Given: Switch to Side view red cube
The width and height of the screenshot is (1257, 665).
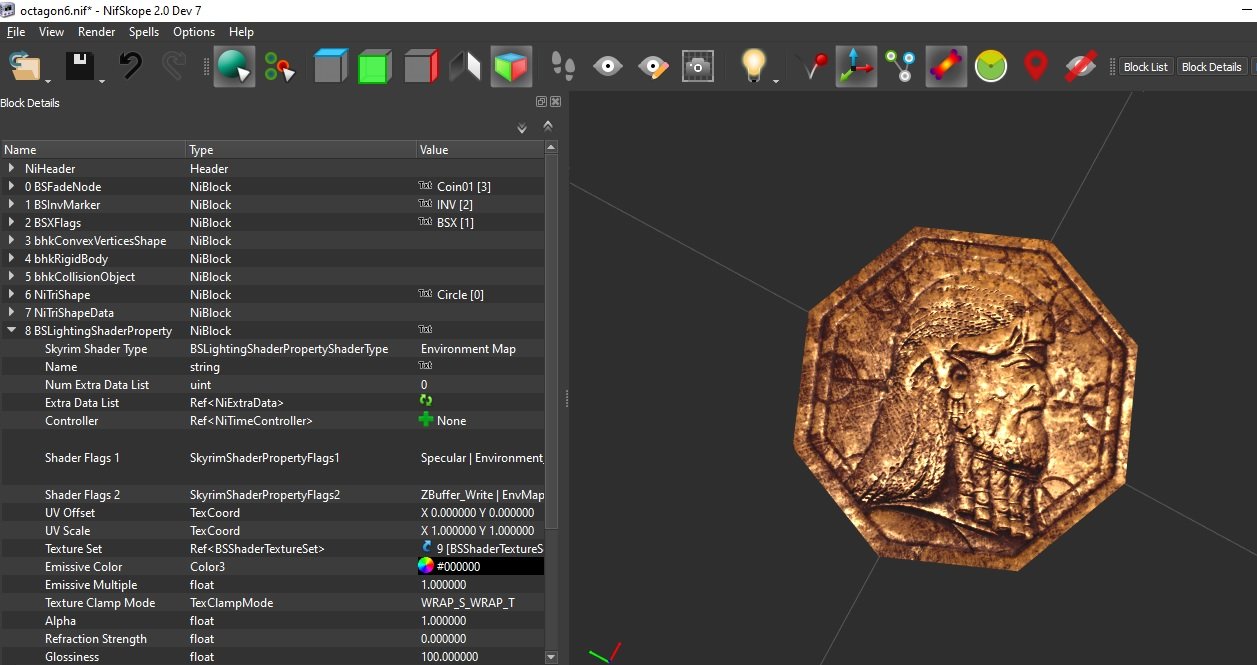Looking at the screenshot, I should 421,67.
